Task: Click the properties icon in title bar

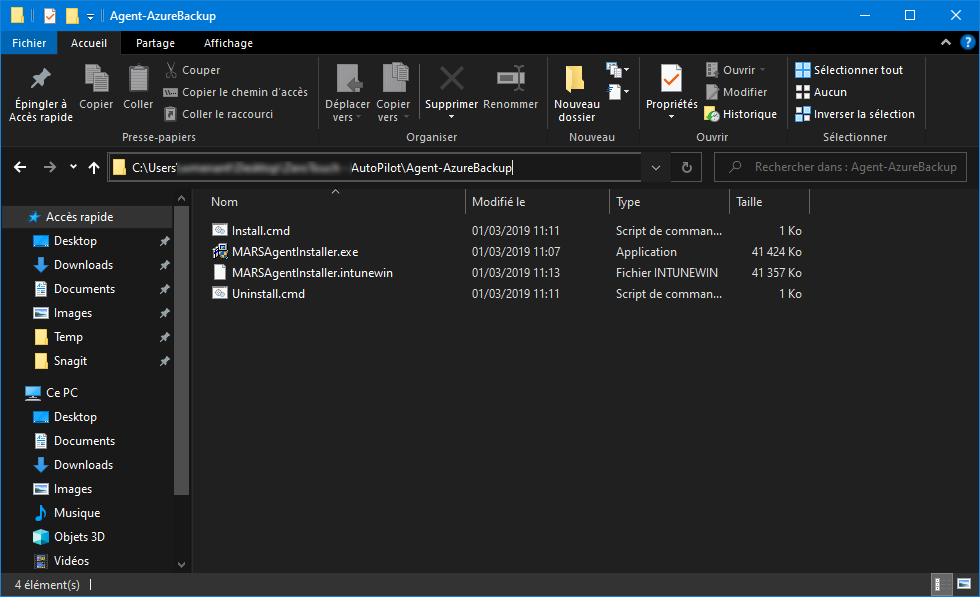Action: 50,16
